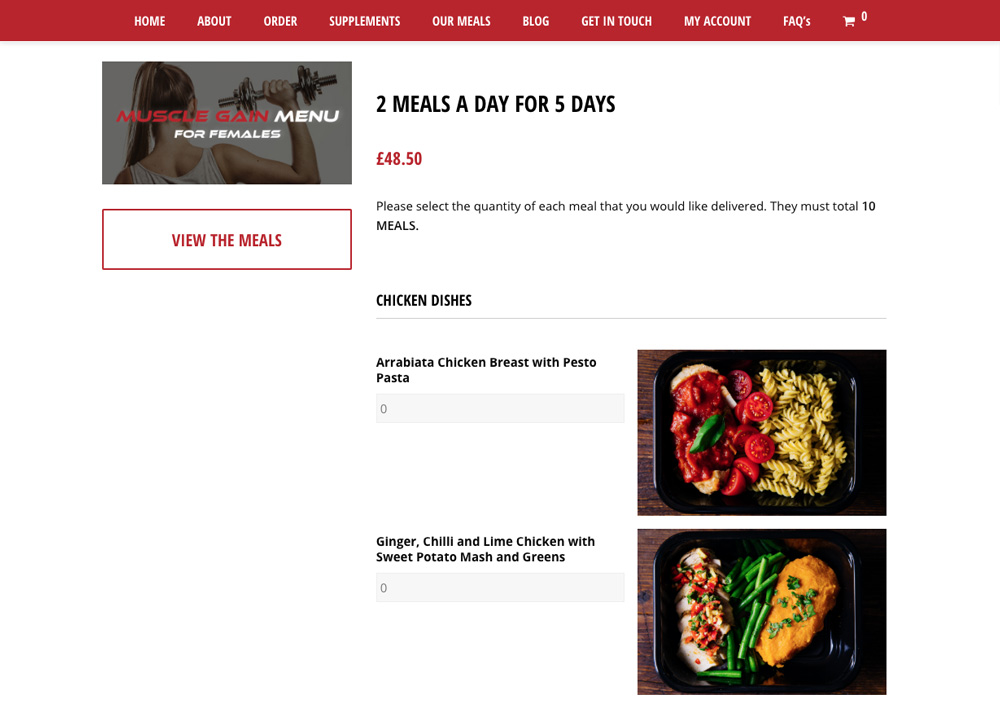The height and width of the screenshot is (701, 1000).
Task: Open the Arrabiata Chicken pasta photo
Action: (761, 432)
